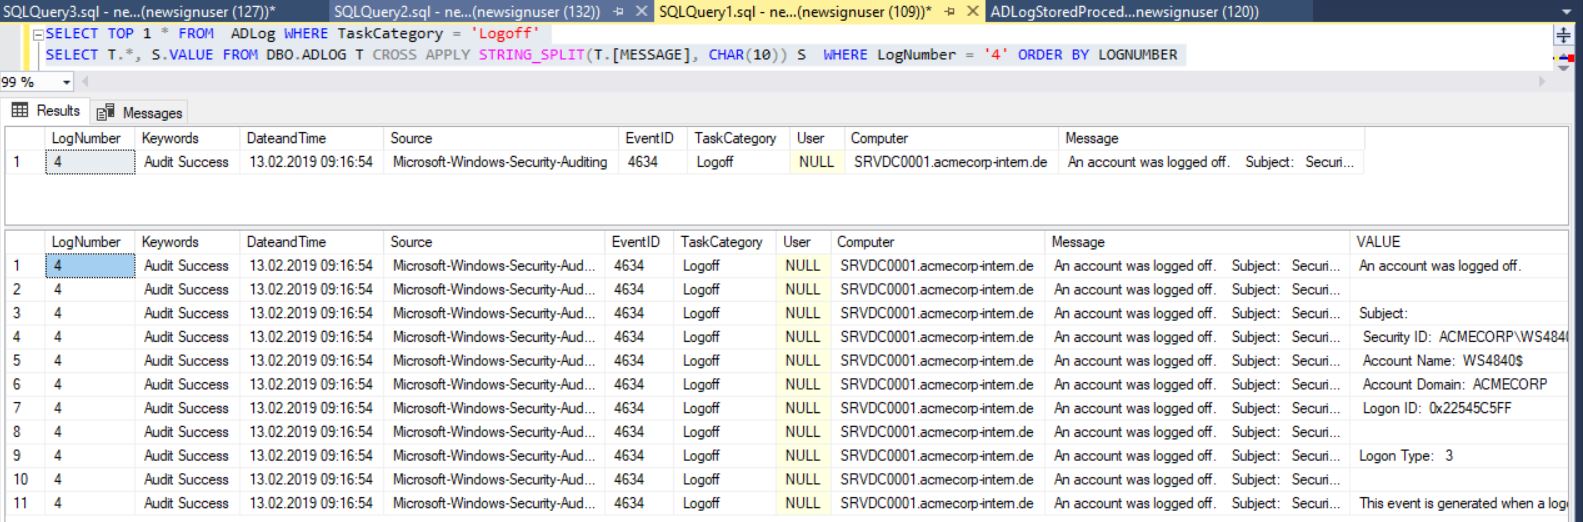The width and height of the screenshot is (1583, 522).
Task: Select row header 1 in upper grid
Action: (25, 162)
